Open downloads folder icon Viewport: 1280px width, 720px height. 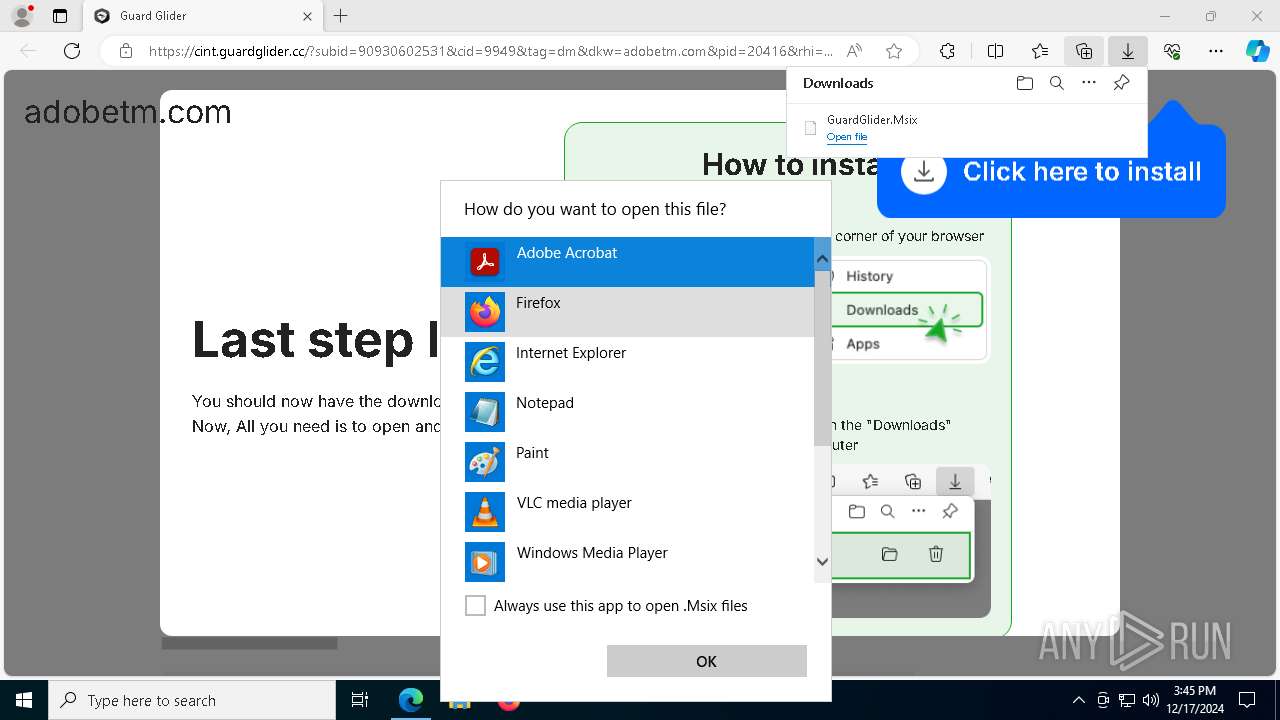pyautogui.click(x=1024, y=83)
